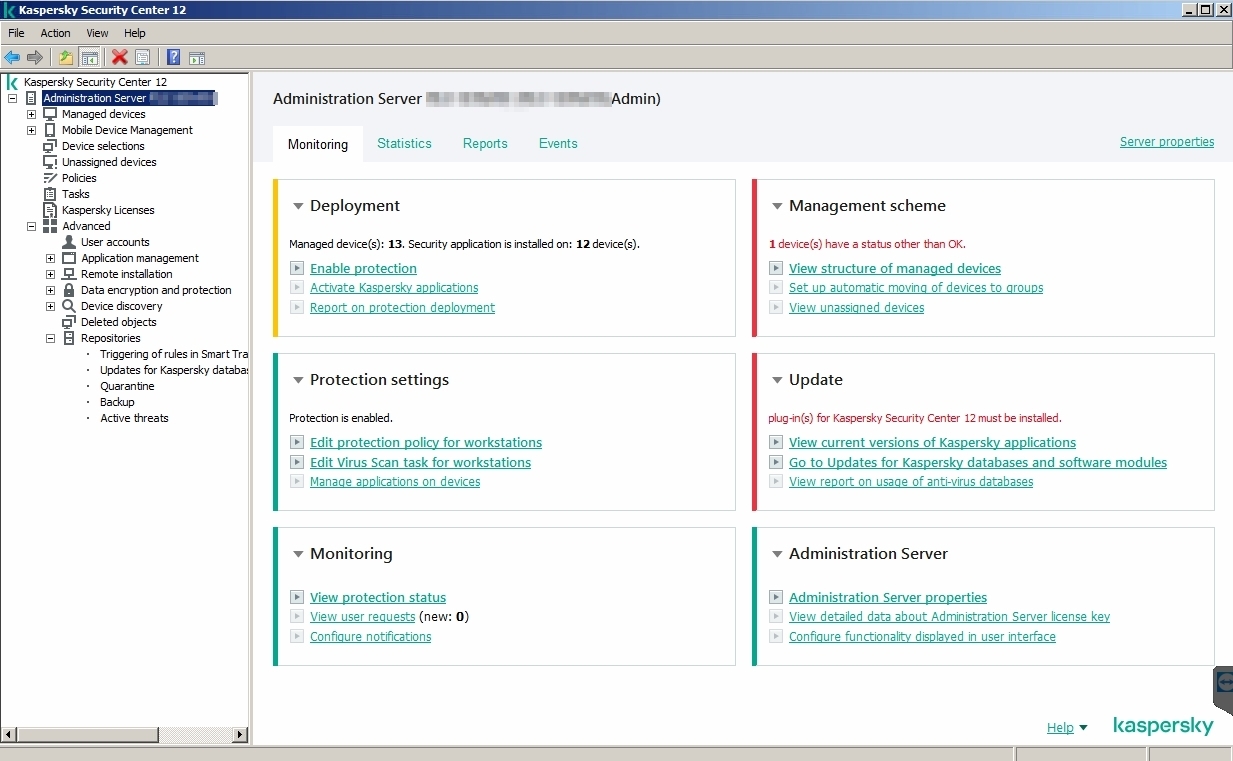Click the Device discovery magnifier icon
This screenshot has height=761, width=1233.
(69, 306)
